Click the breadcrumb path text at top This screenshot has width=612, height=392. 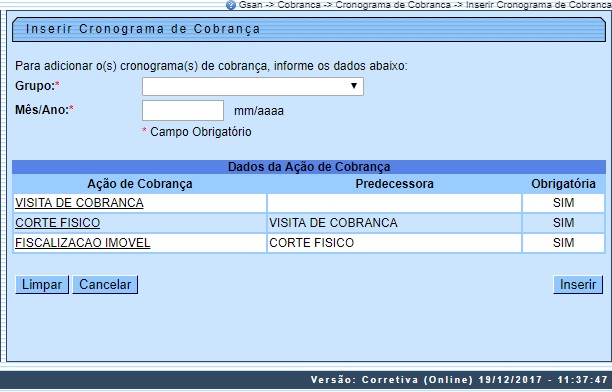coord(425,5)
